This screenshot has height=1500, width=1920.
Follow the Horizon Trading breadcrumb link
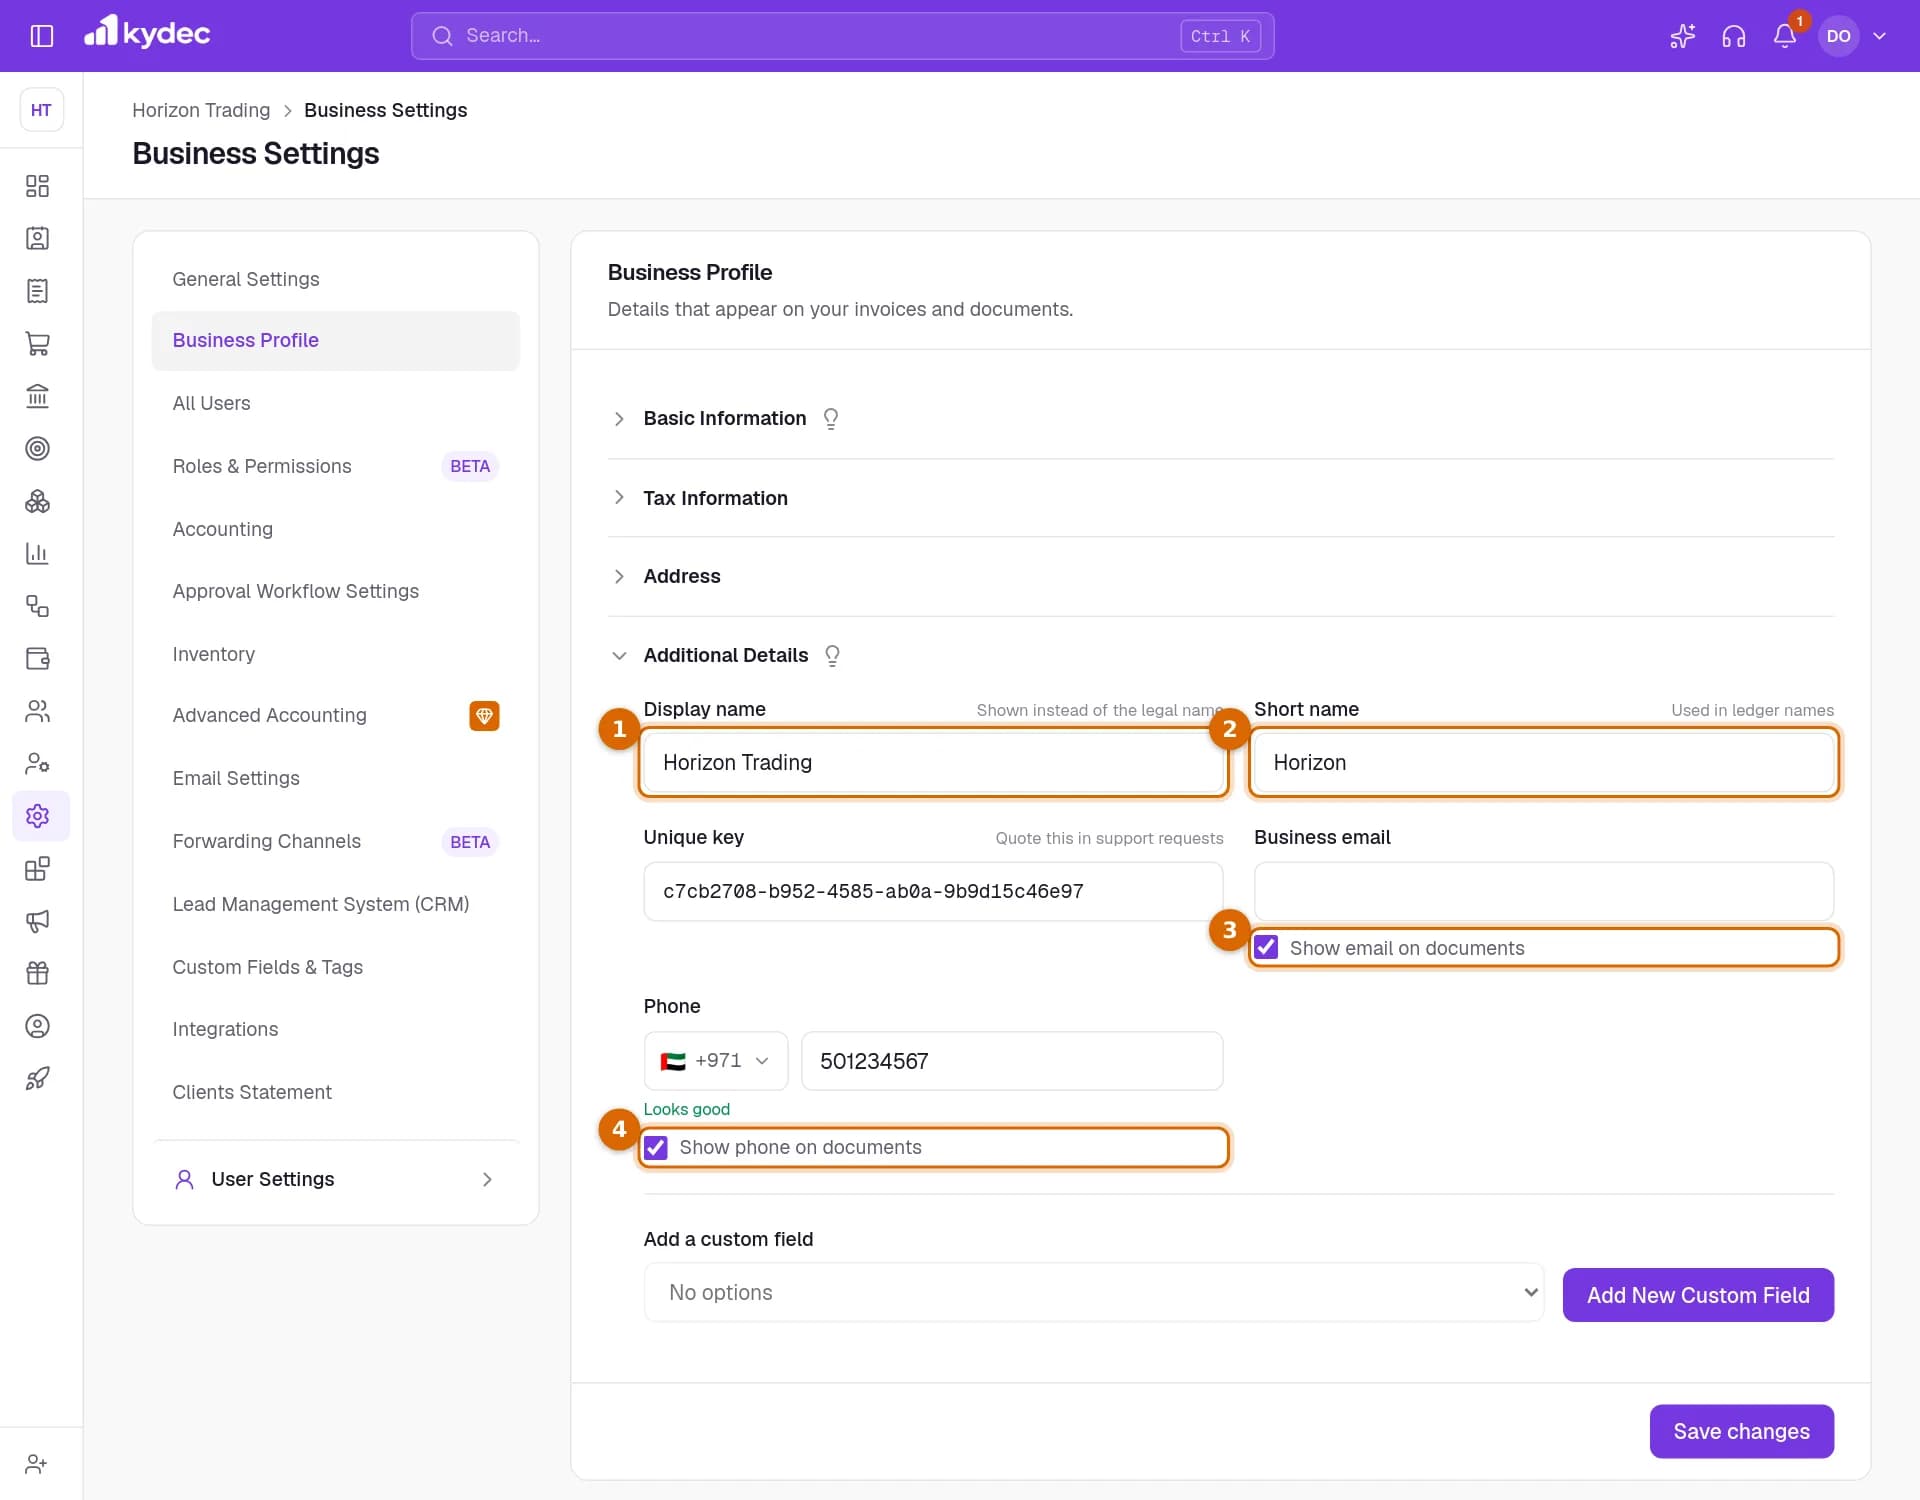pyautogui.click(x=201, y=110)
